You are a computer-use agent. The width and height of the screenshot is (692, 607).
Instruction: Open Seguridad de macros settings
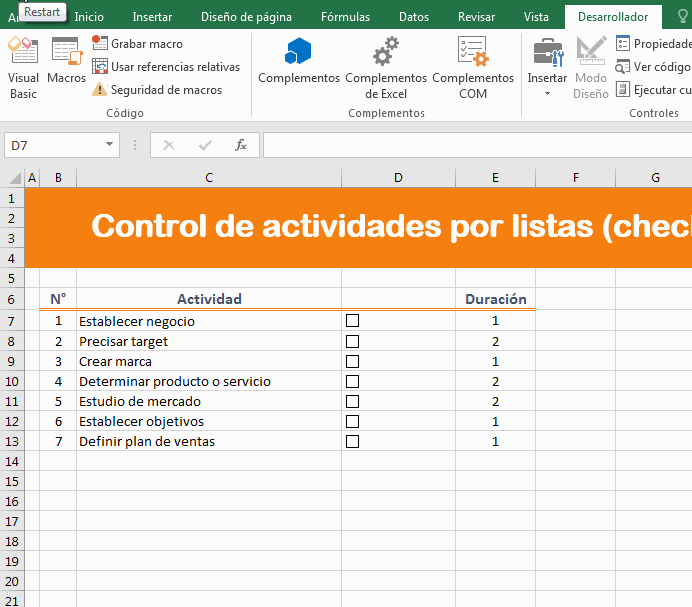(x=157, y=90)
